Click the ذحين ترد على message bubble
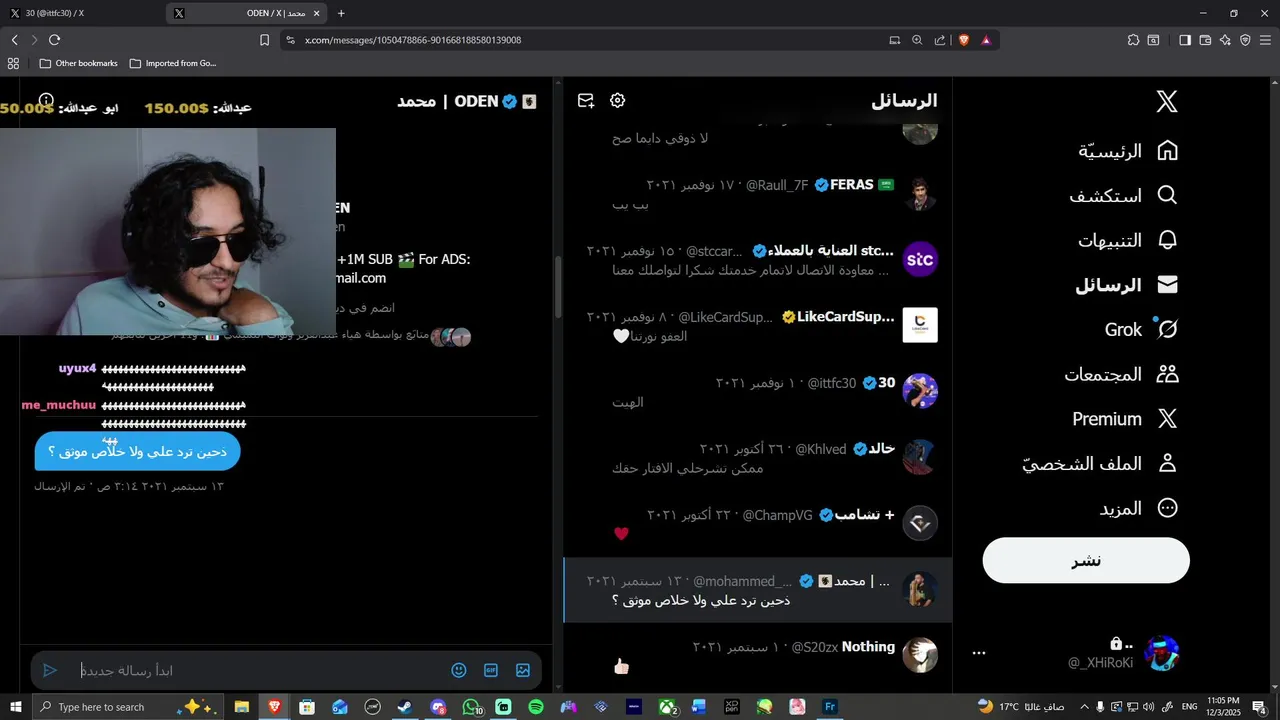 [x=137, y=451]
